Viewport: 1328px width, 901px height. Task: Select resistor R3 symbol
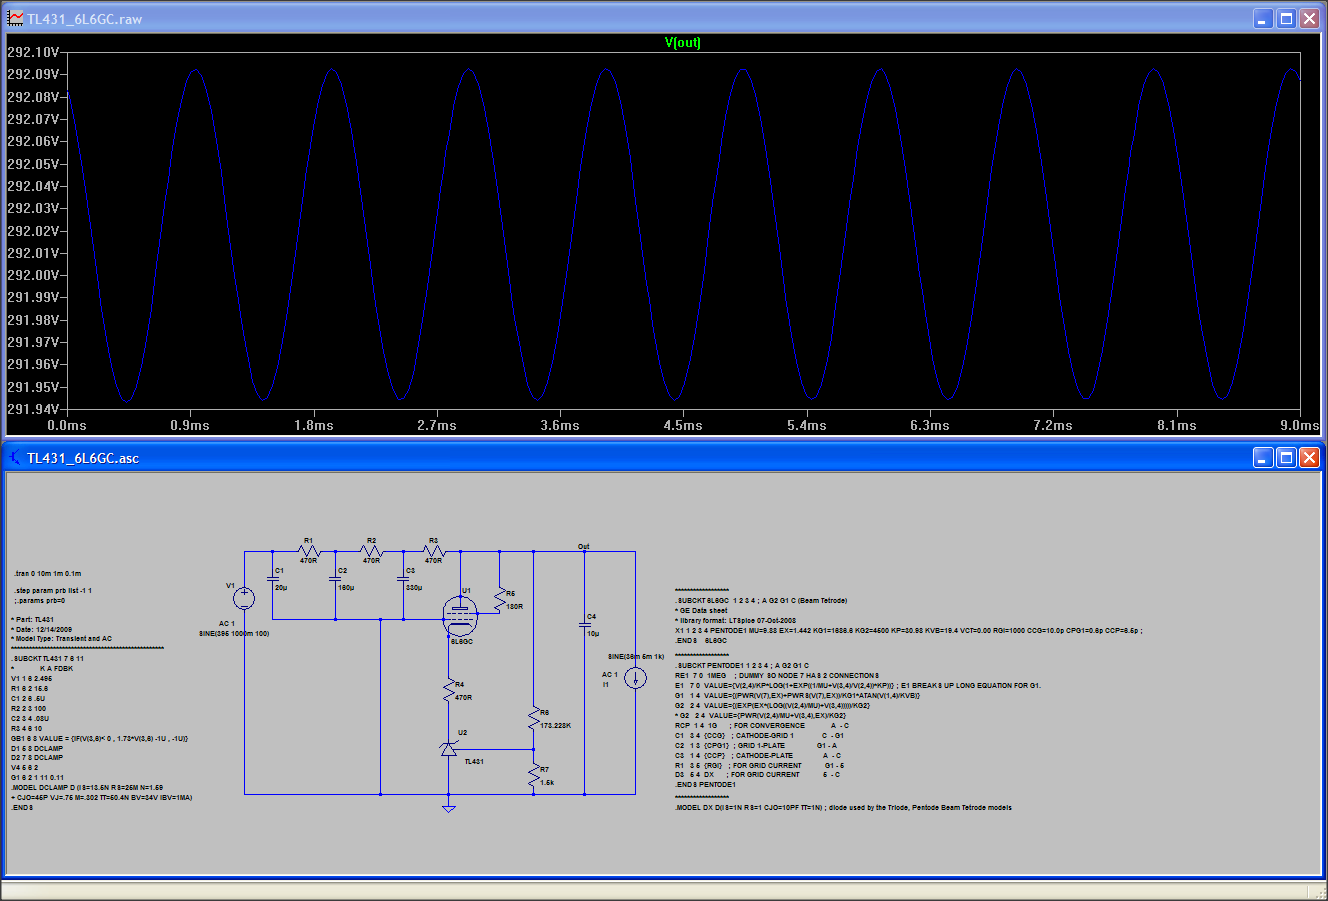433,551
